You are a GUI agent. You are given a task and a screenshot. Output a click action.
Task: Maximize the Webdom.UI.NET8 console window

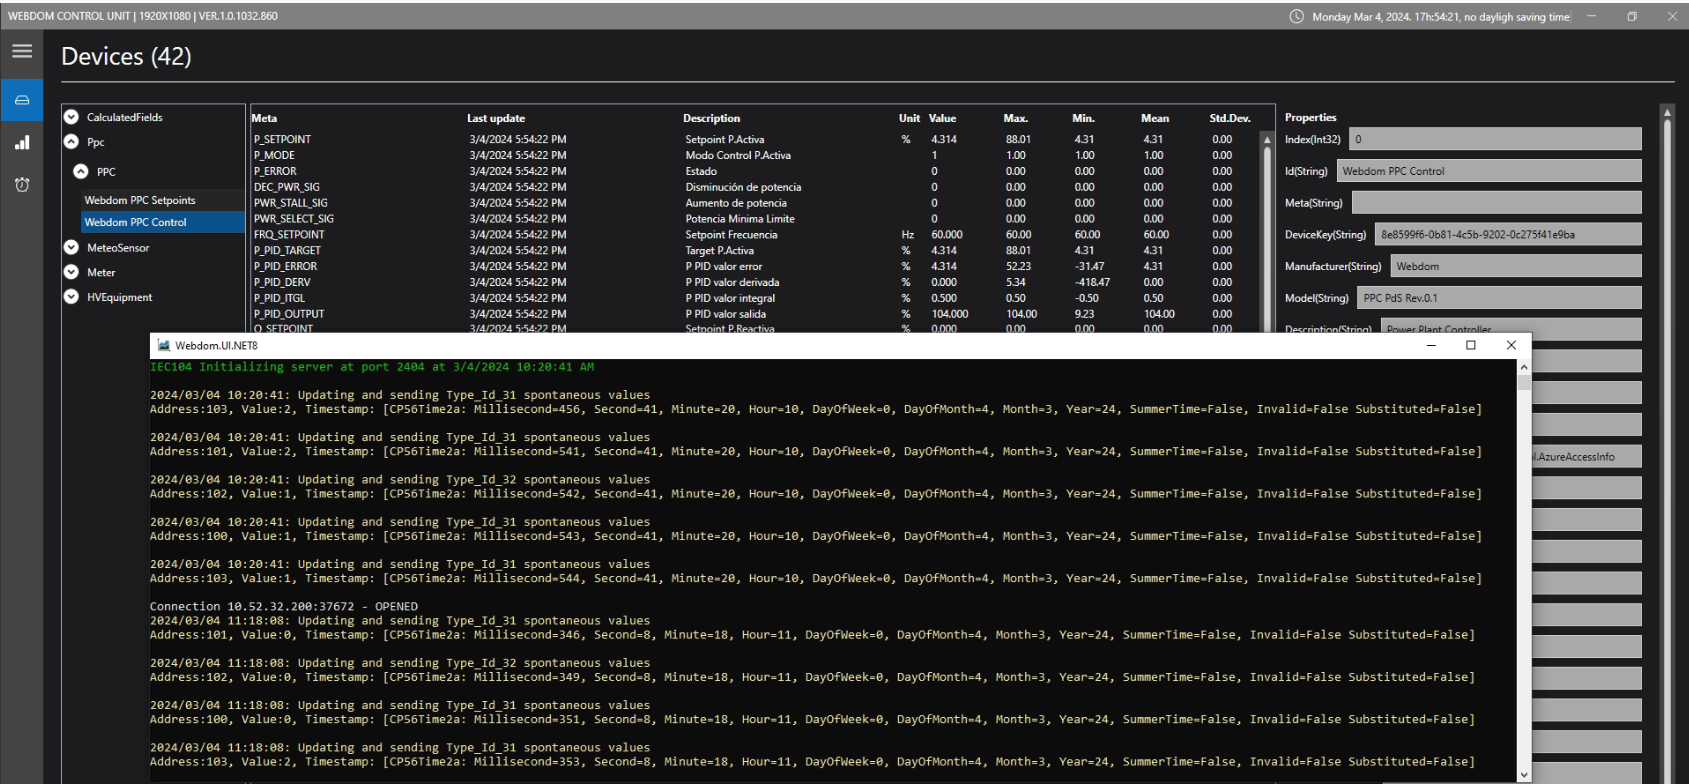click(x=1470, y=345)
